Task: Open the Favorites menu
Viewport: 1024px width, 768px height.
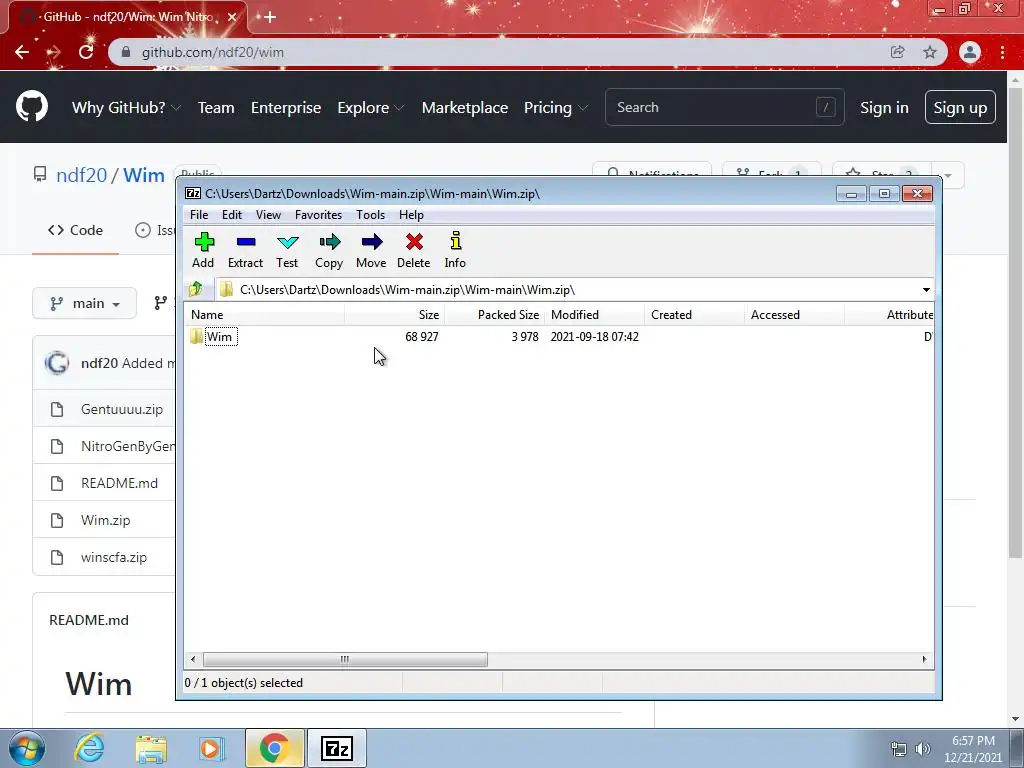Action: (319, 215)
